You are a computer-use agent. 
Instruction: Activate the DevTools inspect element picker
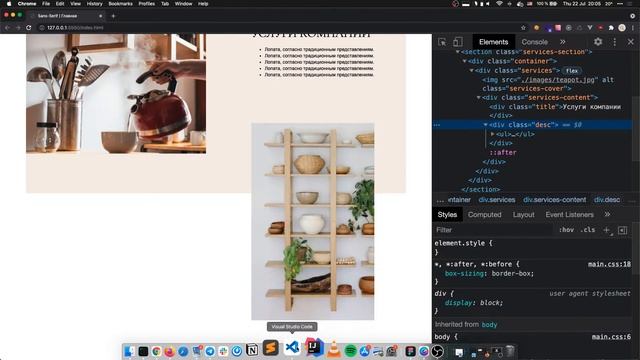[x=442, y=42]
